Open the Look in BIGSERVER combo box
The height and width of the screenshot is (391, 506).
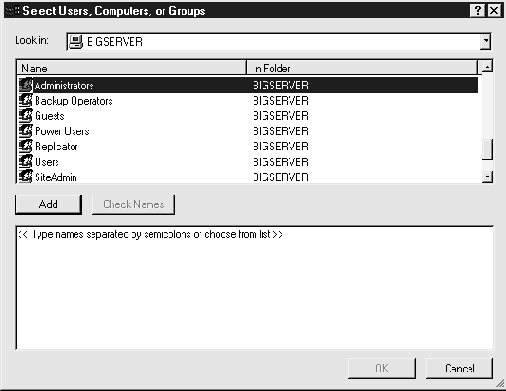(279, 42)
